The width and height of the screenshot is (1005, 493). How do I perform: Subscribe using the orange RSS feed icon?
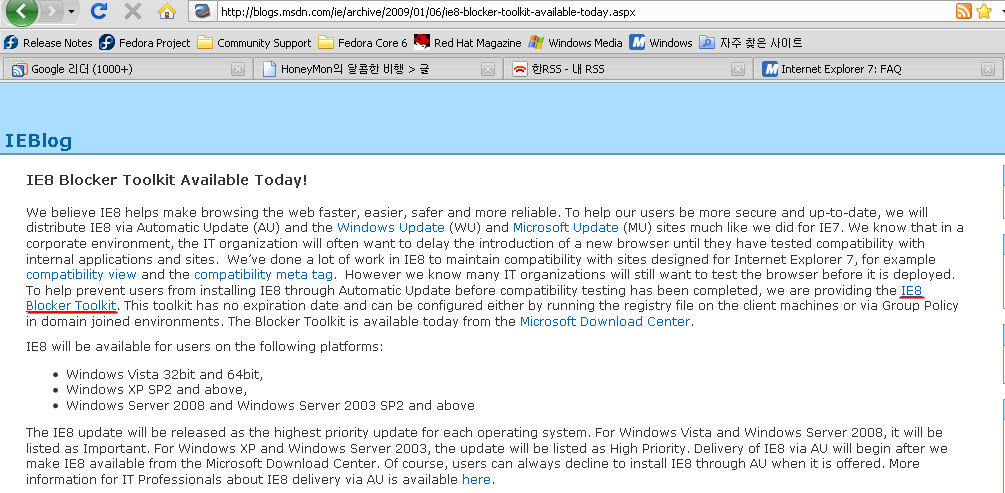pos(964,11)
